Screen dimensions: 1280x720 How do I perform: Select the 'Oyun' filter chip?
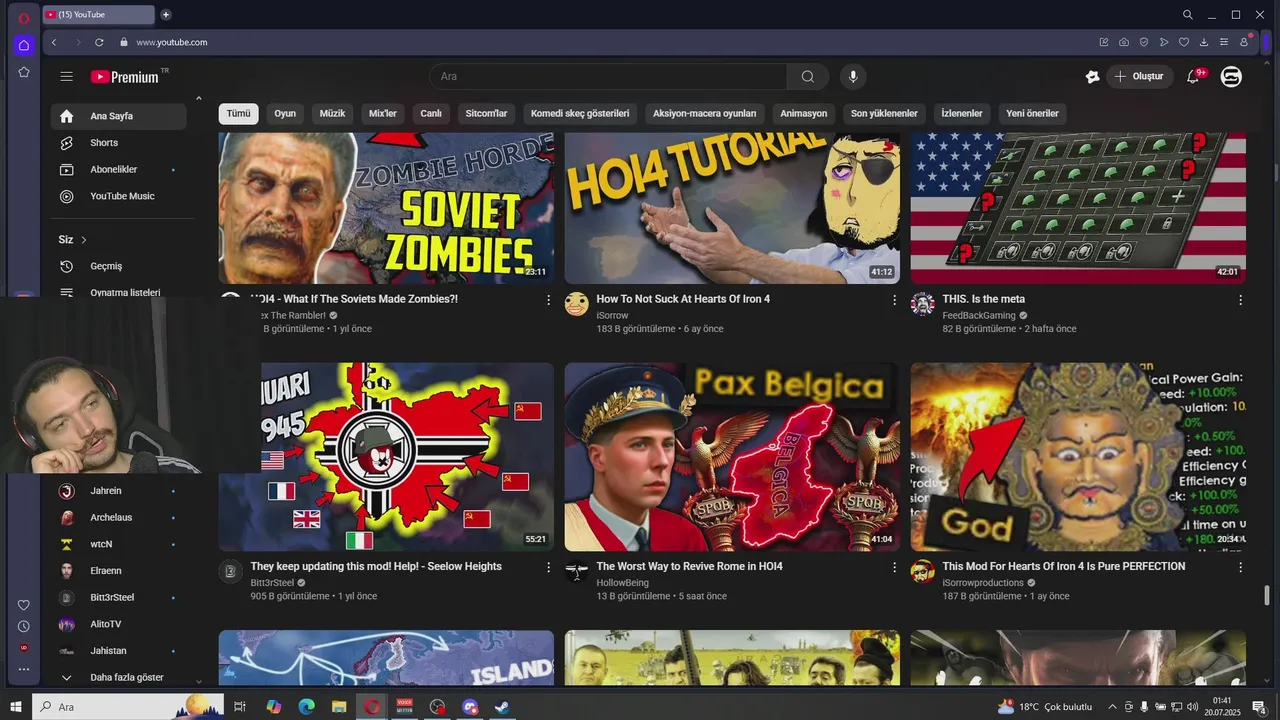click(285, 113)
